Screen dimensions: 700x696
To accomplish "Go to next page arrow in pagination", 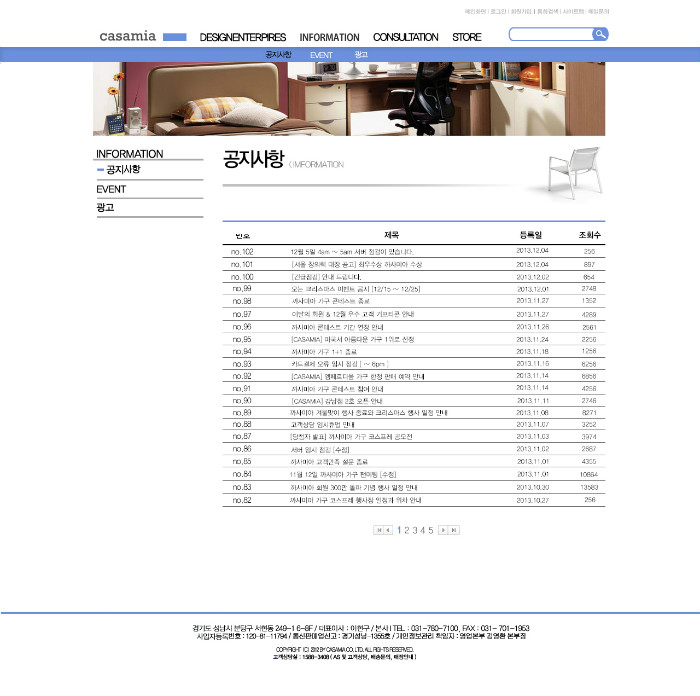I will (x=443, y=530).
